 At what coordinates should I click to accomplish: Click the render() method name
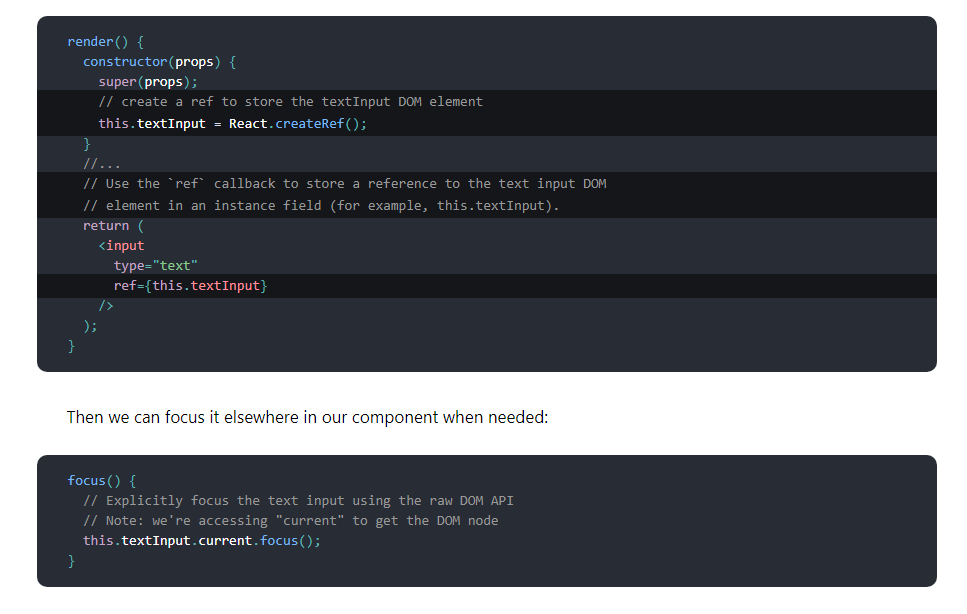tap(91, 42)
